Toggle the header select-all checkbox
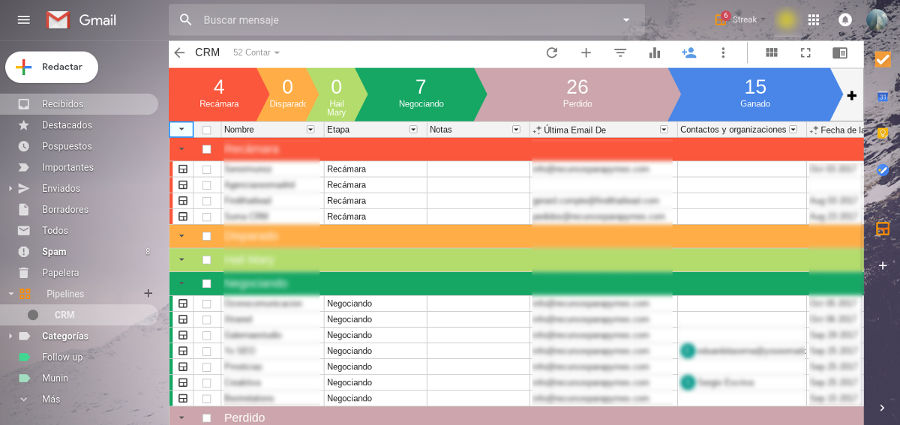 tap(207, 130)
